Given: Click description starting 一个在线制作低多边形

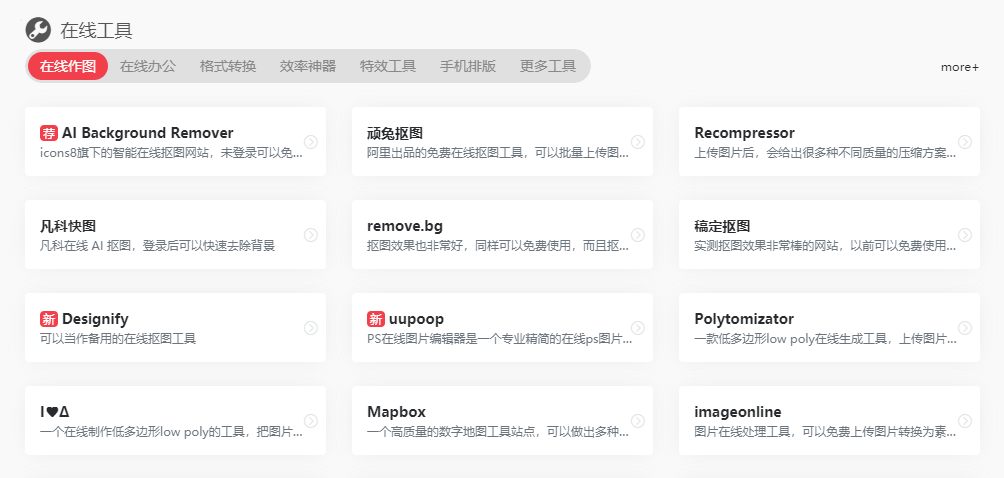Looking at the screenshot, I should pyautogui.click(x=171, y=432).
